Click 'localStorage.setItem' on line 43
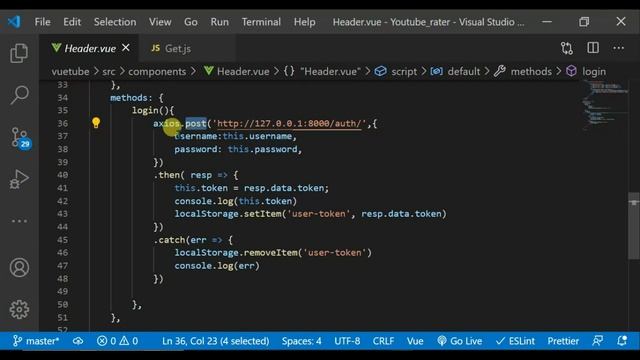Image resolution: width=640 pixels, height=360 pixels. pyautogui.click(x=228, y=213)
